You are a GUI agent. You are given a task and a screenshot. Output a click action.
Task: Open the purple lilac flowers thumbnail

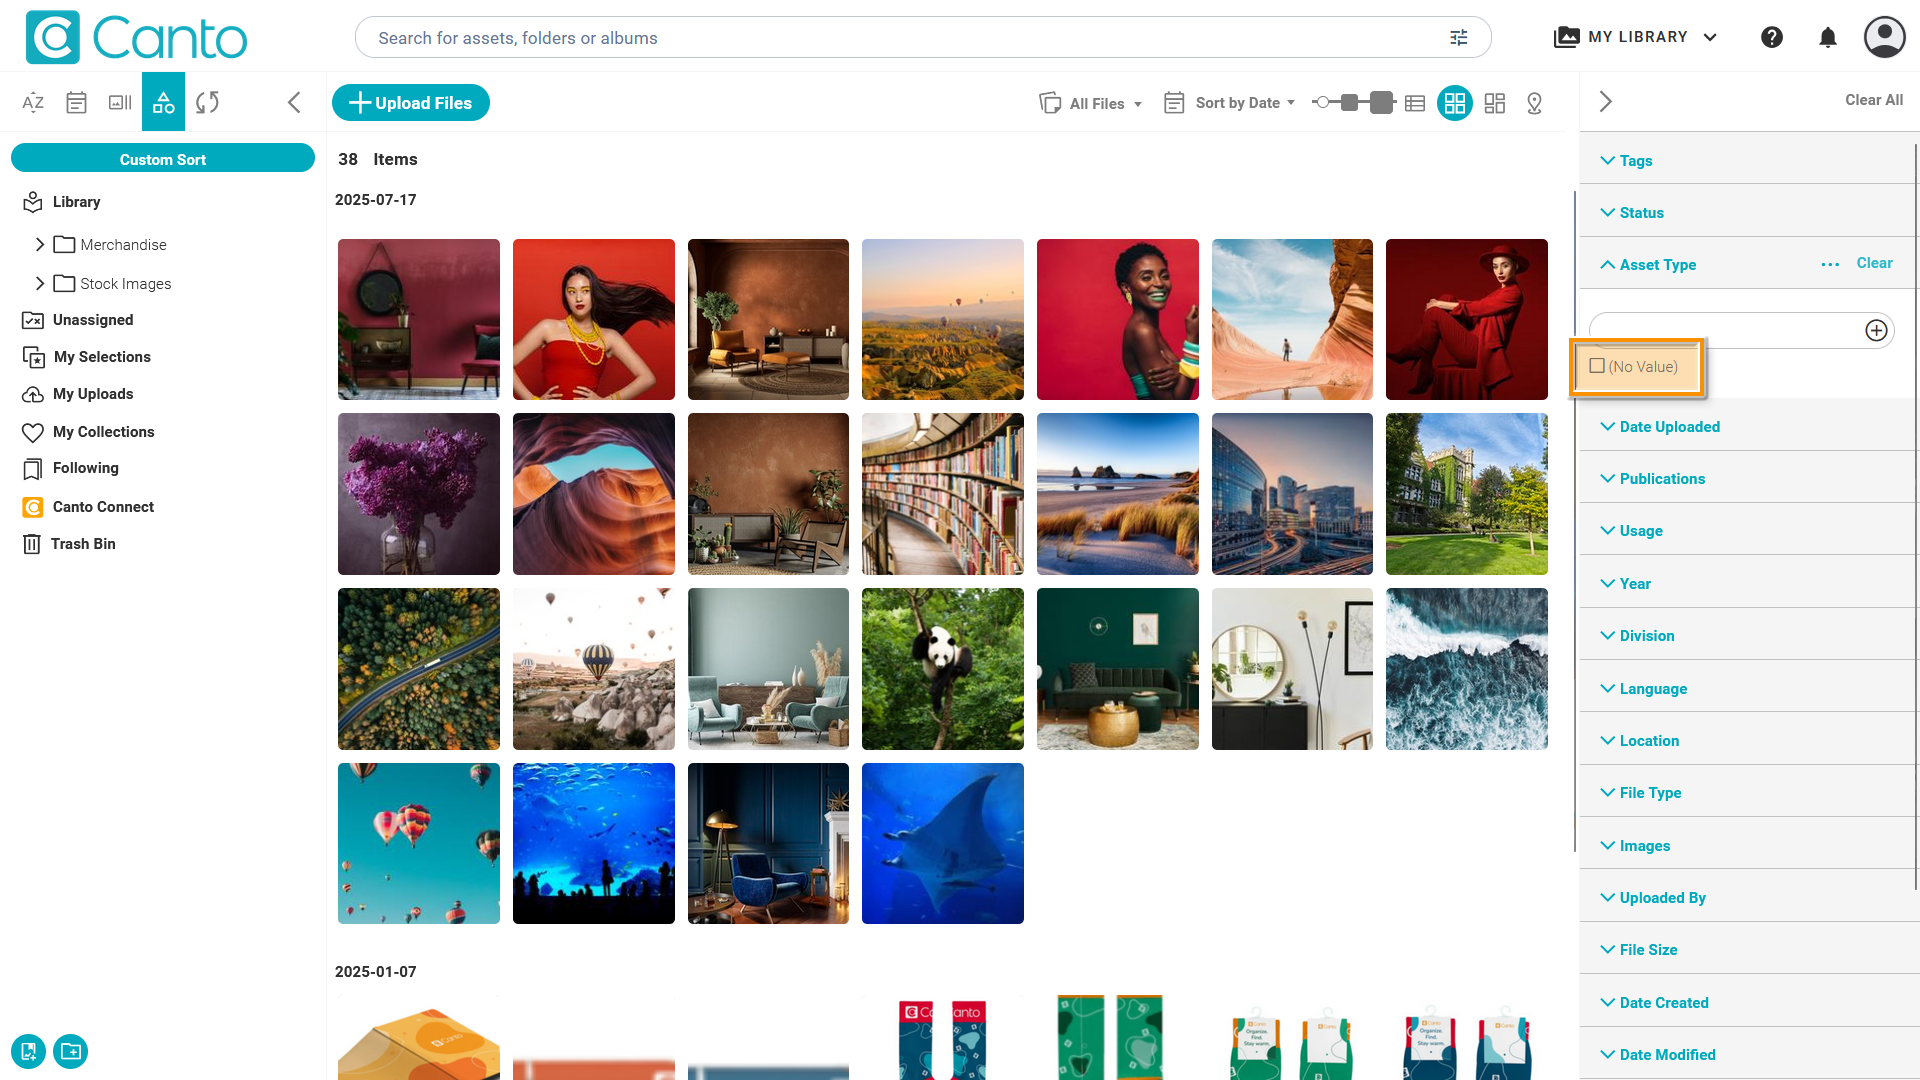419,494
